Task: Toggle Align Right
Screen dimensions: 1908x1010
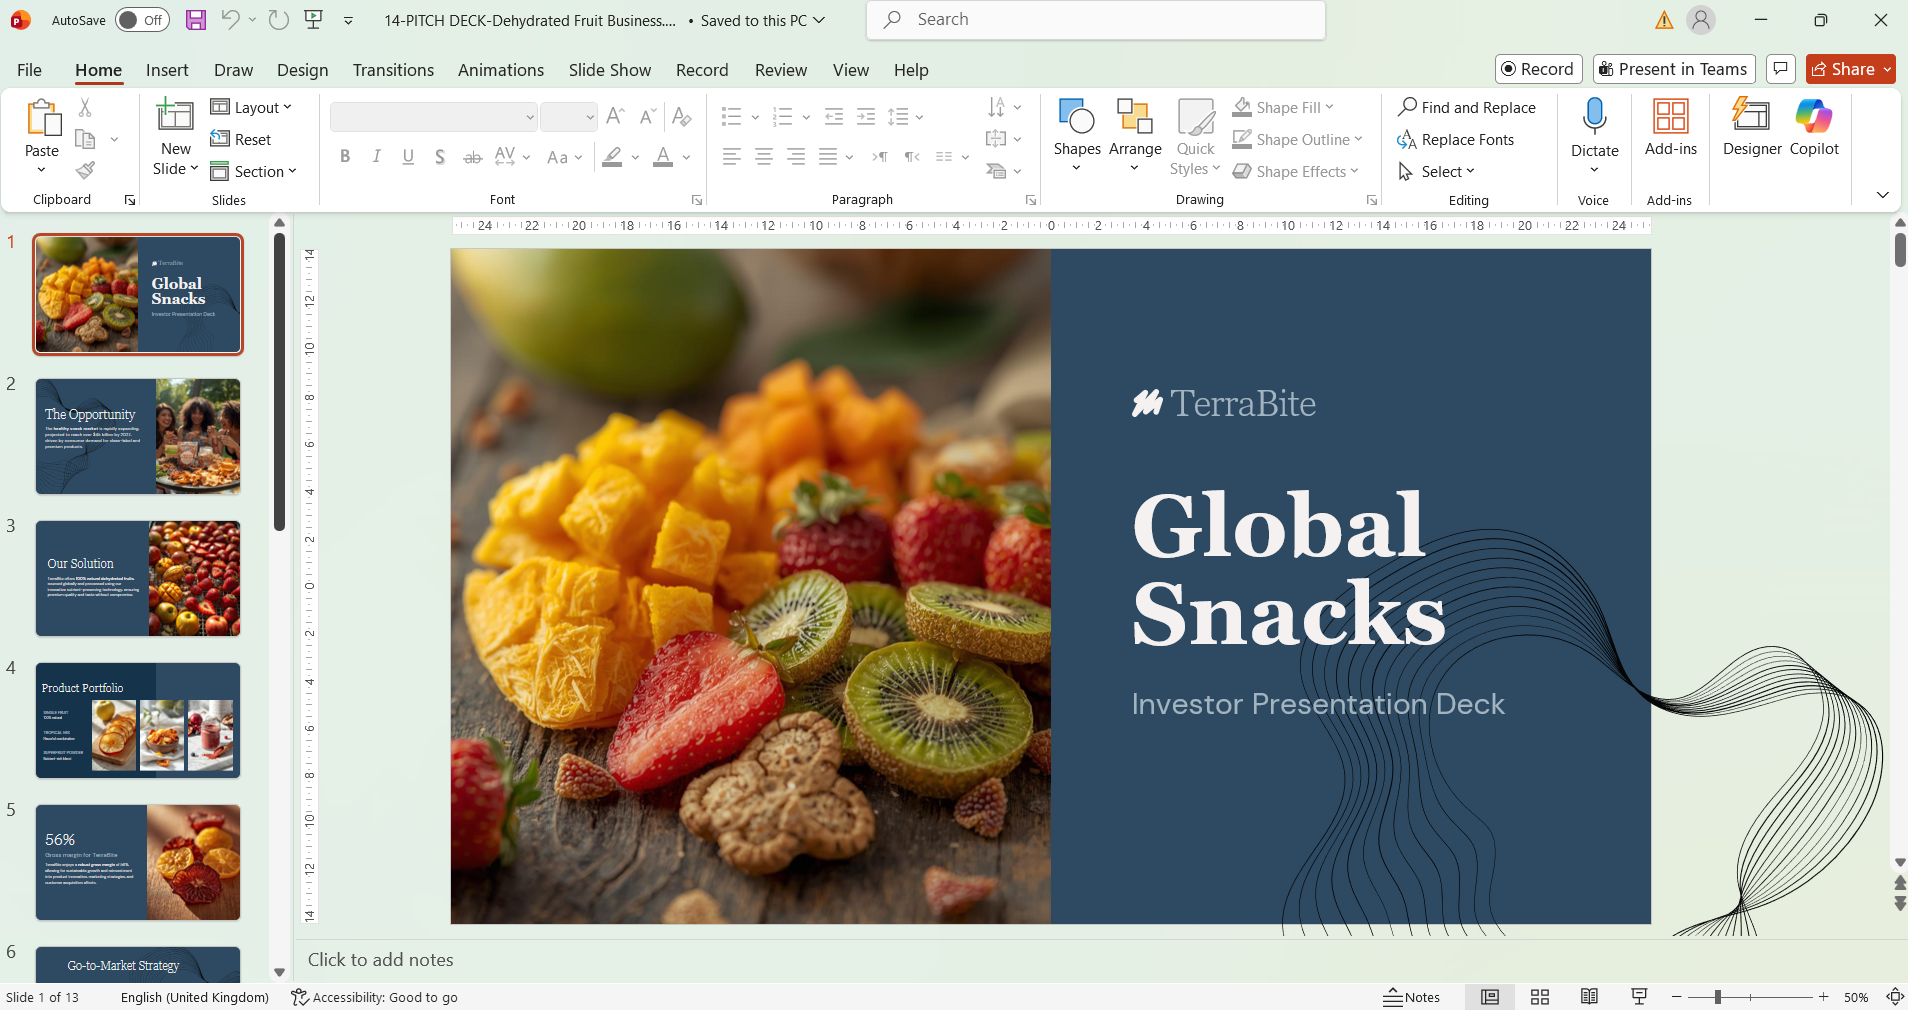Action: point(796,156)
